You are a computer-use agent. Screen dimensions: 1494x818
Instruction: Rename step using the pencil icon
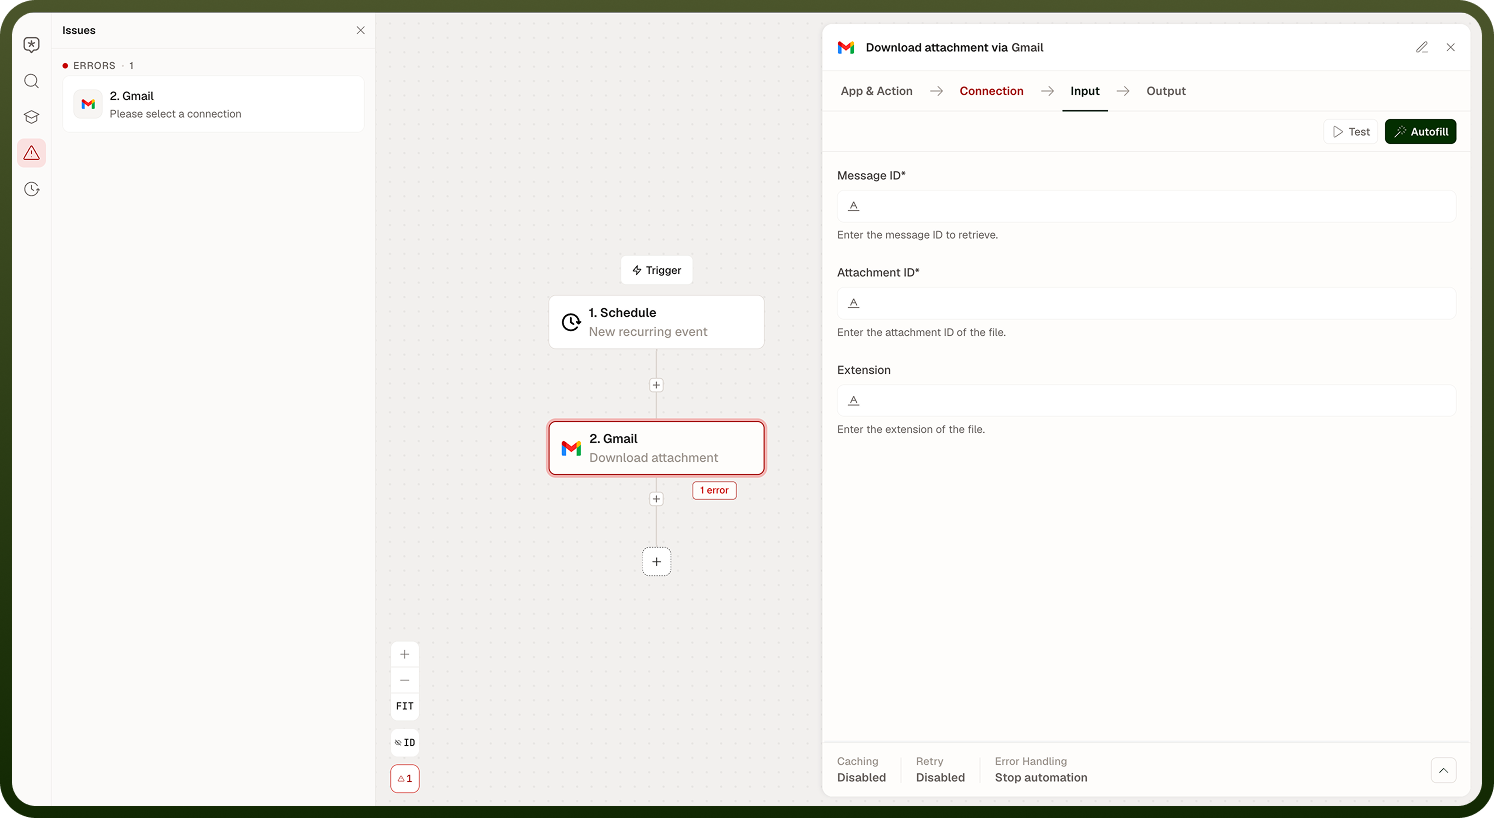pyautogui.click(x=1422, y=47)
